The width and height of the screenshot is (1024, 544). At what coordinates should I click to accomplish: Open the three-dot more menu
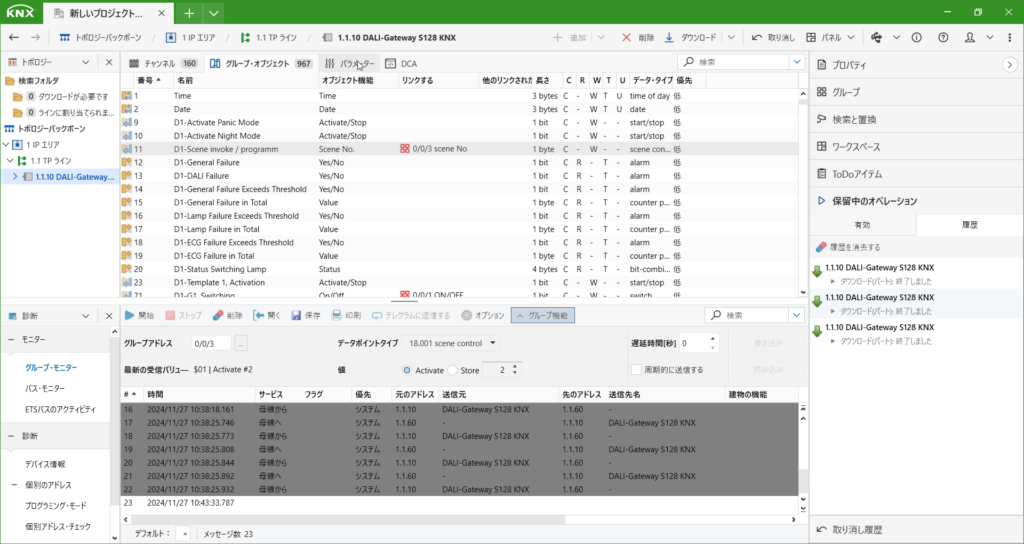click(1010, 38)
